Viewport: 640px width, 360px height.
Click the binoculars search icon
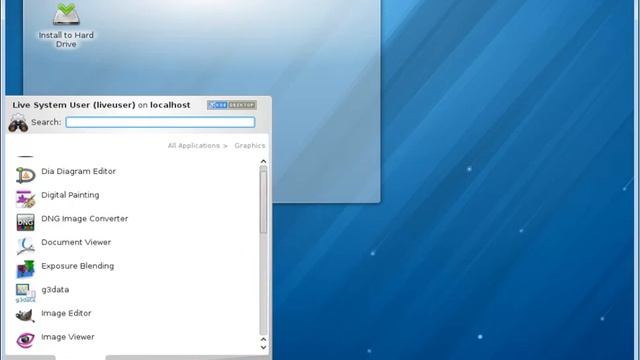(18, 123)
